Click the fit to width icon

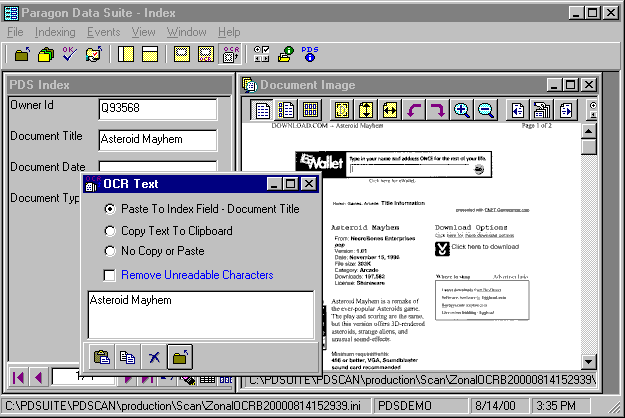point(389,110)
